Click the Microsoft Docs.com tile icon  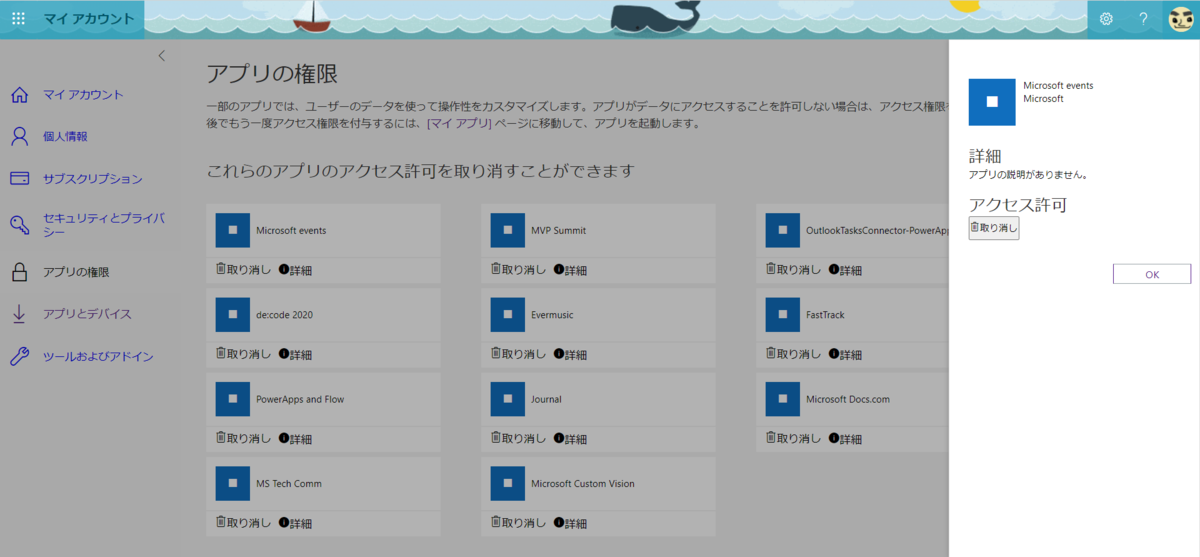(x=782, y=399)
